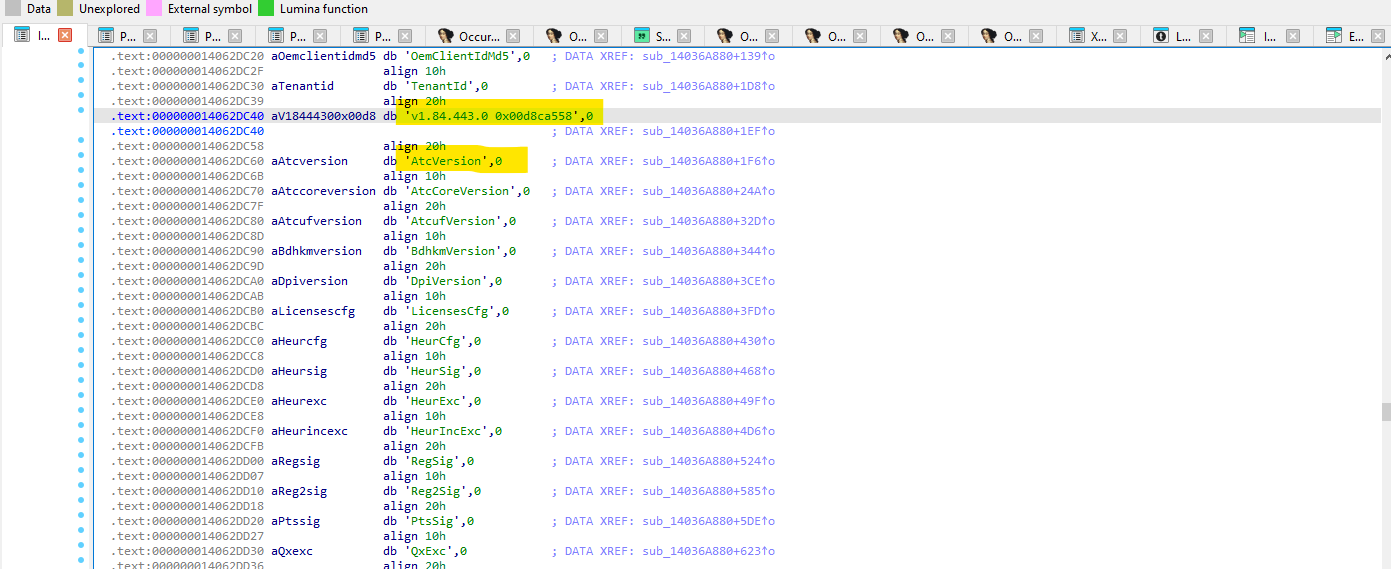Viewport: 1391px width, 569px height.
Task: Select the aTenantid label name
Action: coord(303,86)
